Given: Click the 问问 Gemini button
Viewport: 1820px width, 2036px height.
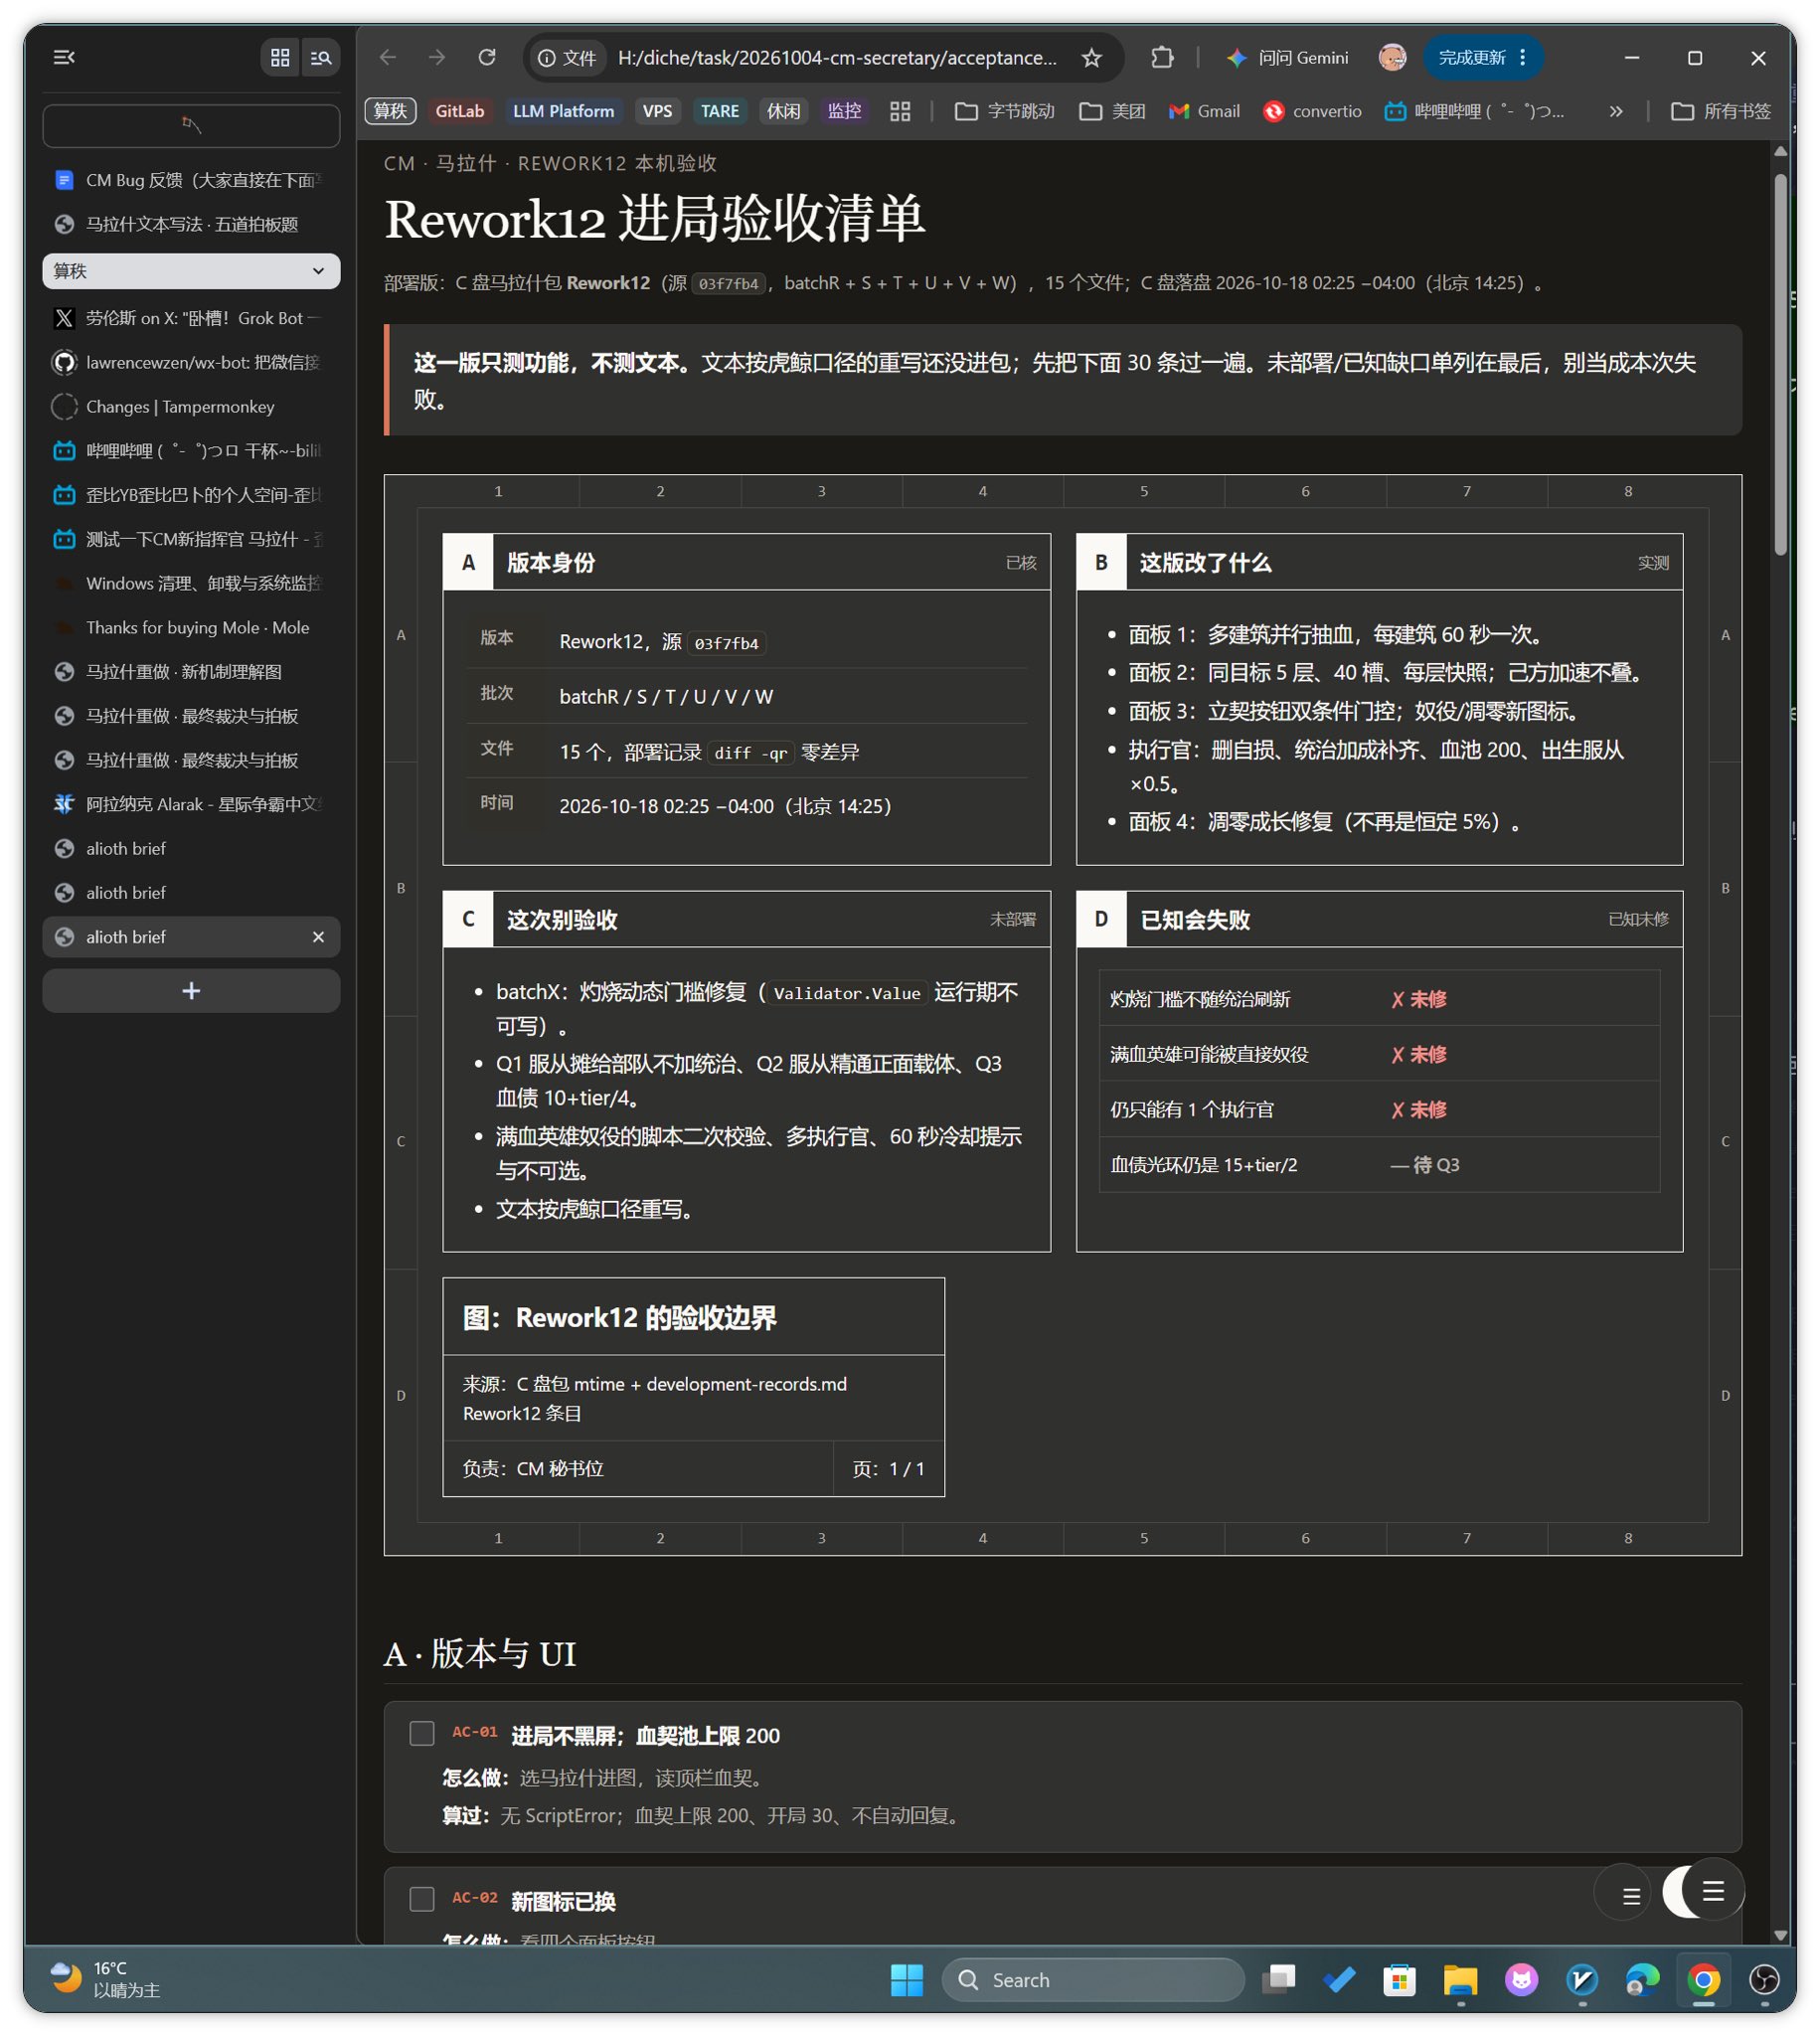Looking at the screenshot, I should pos(1288,58).
